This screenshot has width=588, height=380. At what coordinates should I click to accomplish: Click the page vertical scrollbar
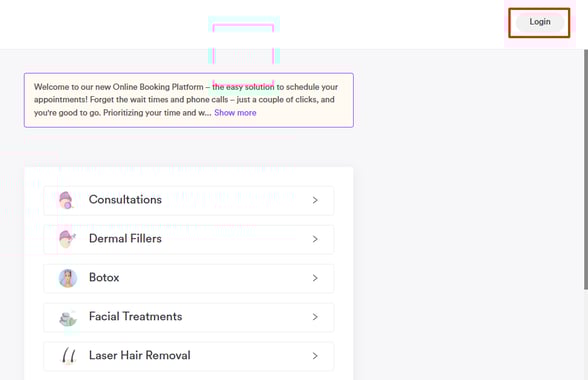586,170
